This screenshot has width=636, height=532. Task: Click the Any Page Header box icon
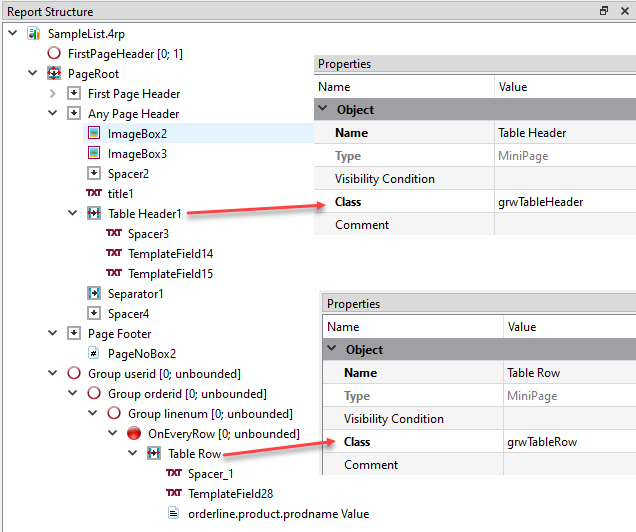tap(73, 113)
